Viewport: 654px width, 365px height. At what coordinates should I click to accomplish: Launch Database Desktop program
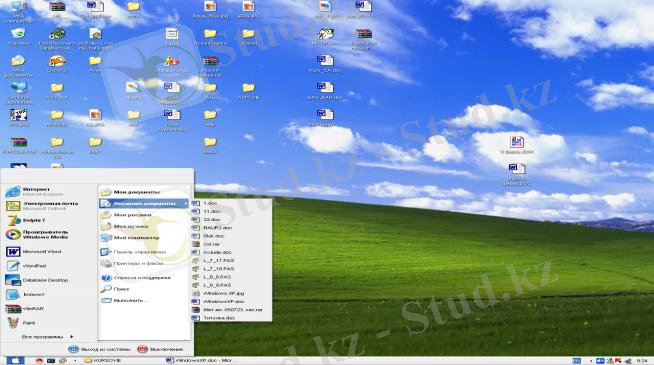[37, 280]
